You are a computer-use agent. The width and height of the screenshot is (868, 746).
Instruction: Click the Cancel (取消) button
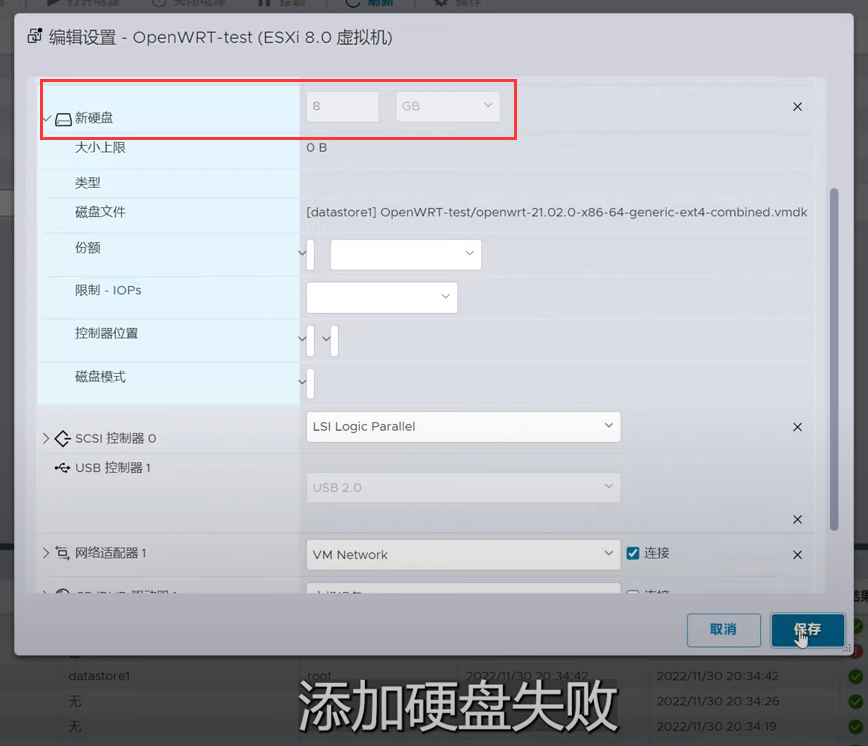(x=724, y=630)
